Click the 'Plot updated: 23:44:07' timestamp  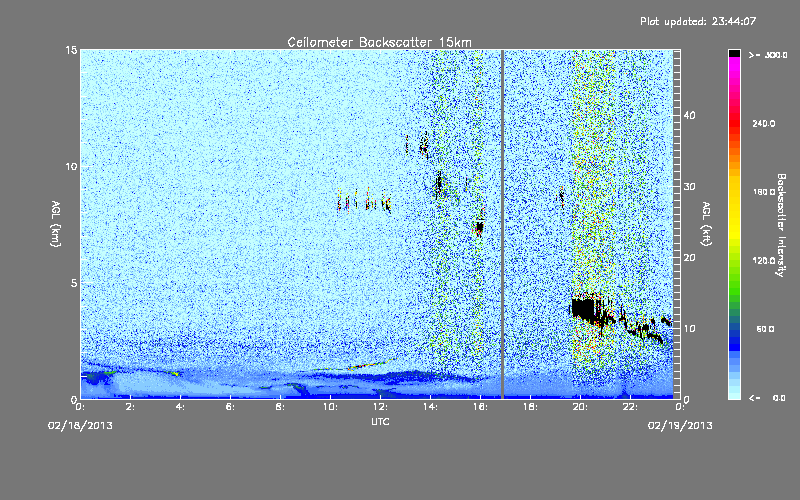698,21
